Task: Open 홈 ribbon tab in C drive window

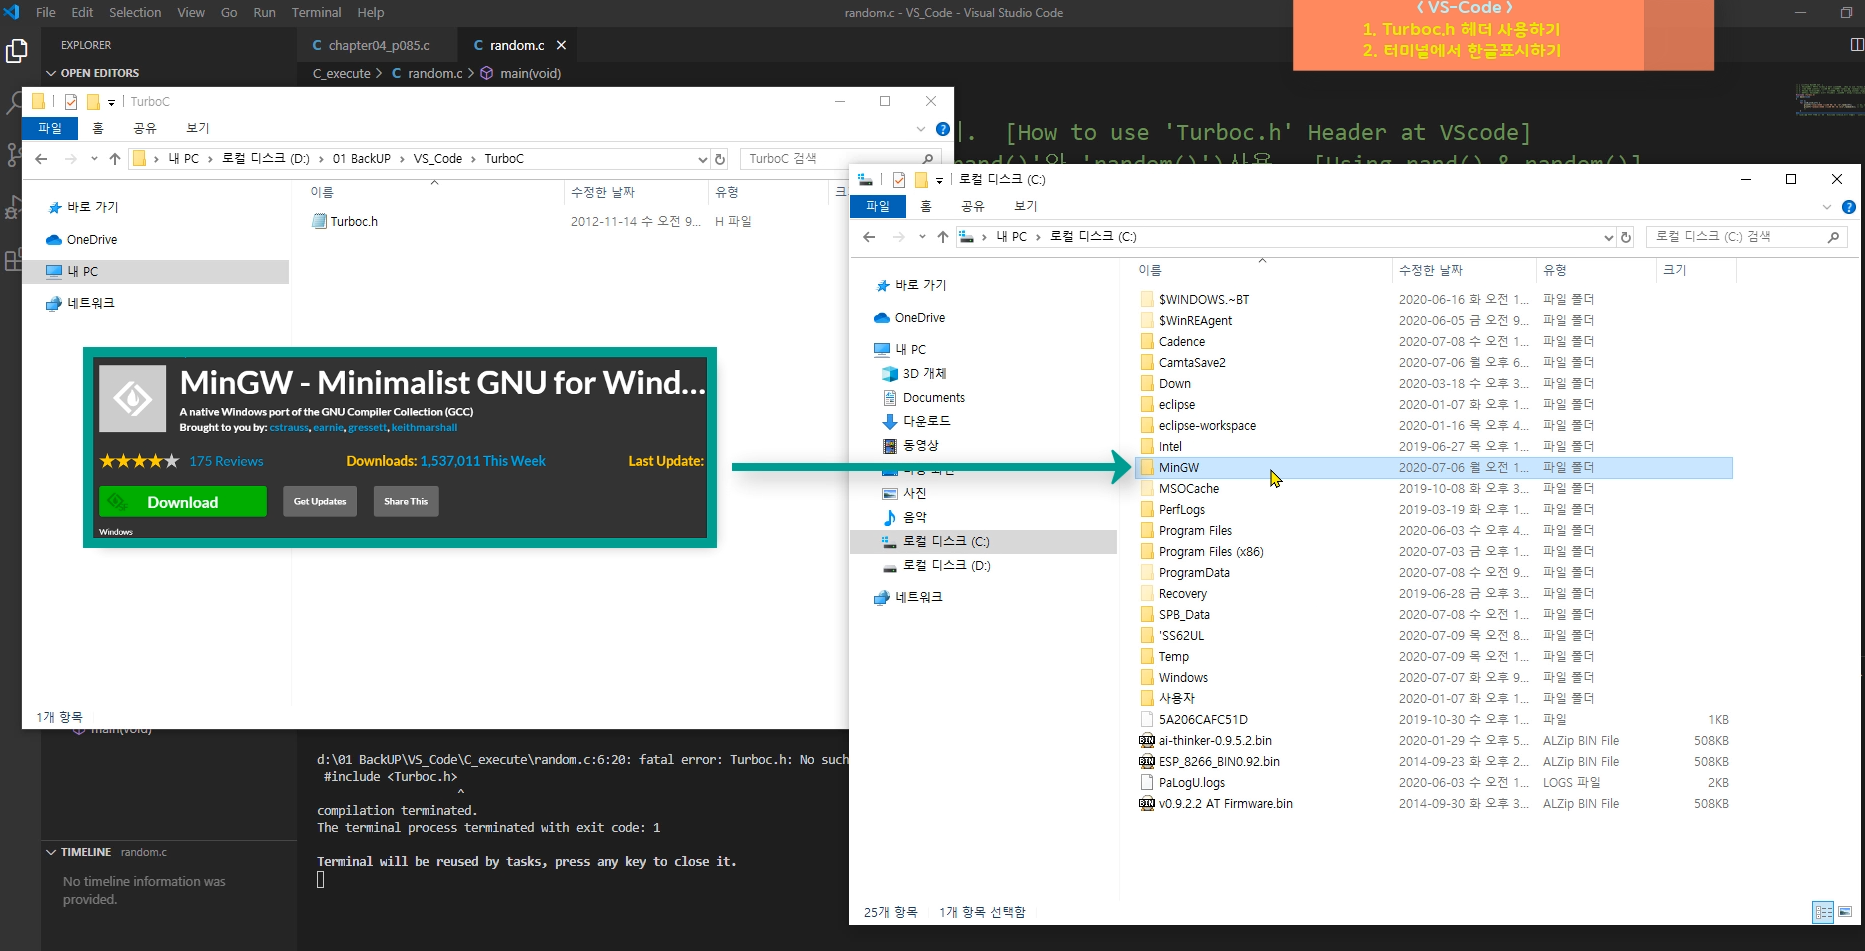Action: coord(926,206)
